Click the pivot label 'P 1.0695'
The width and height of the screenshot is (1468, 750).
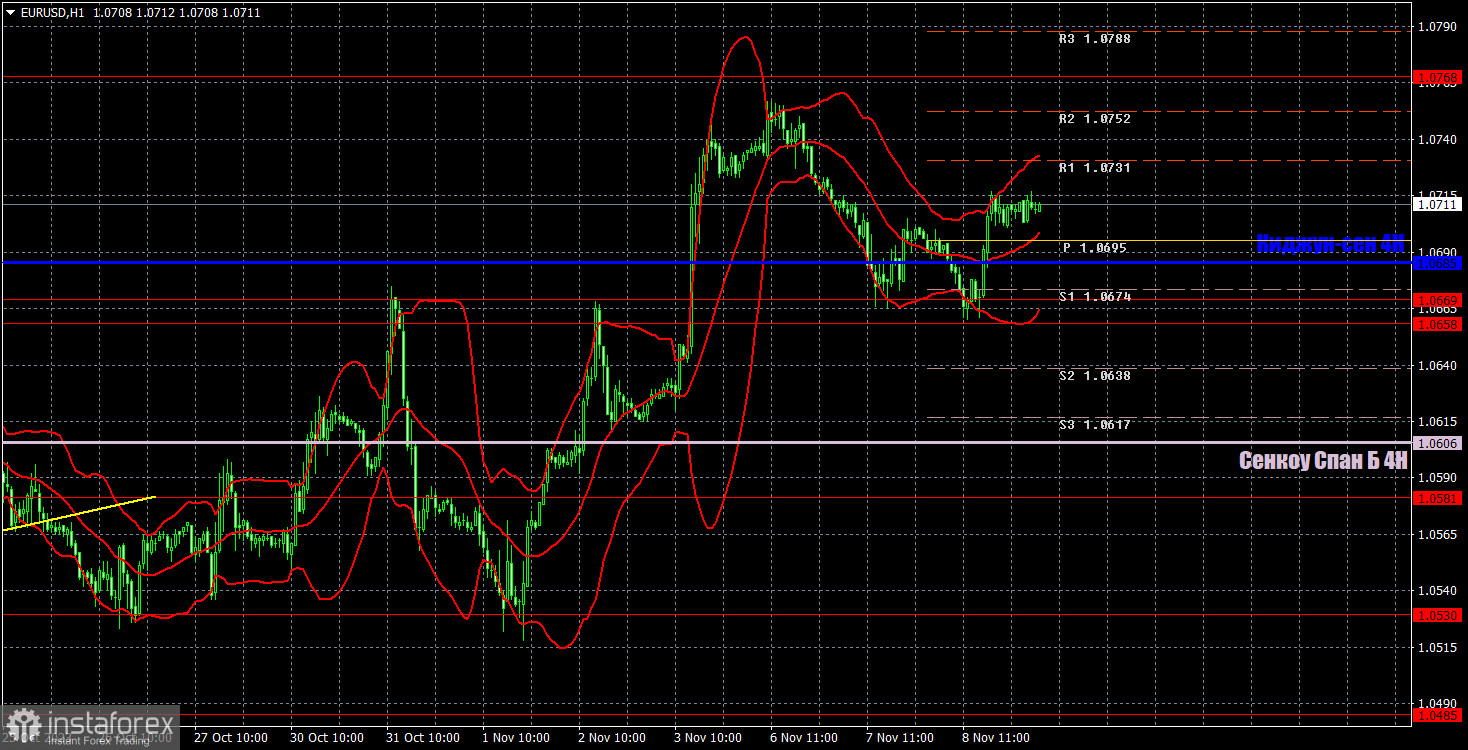(1095, 247)
